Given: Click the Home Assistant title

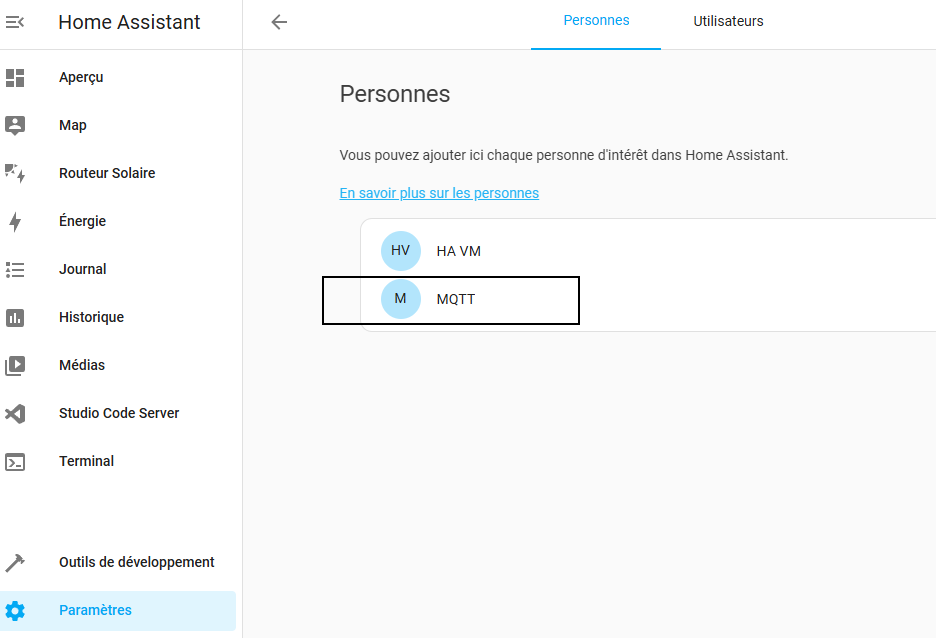Looking at the screenshot, I should pos(129,22).
